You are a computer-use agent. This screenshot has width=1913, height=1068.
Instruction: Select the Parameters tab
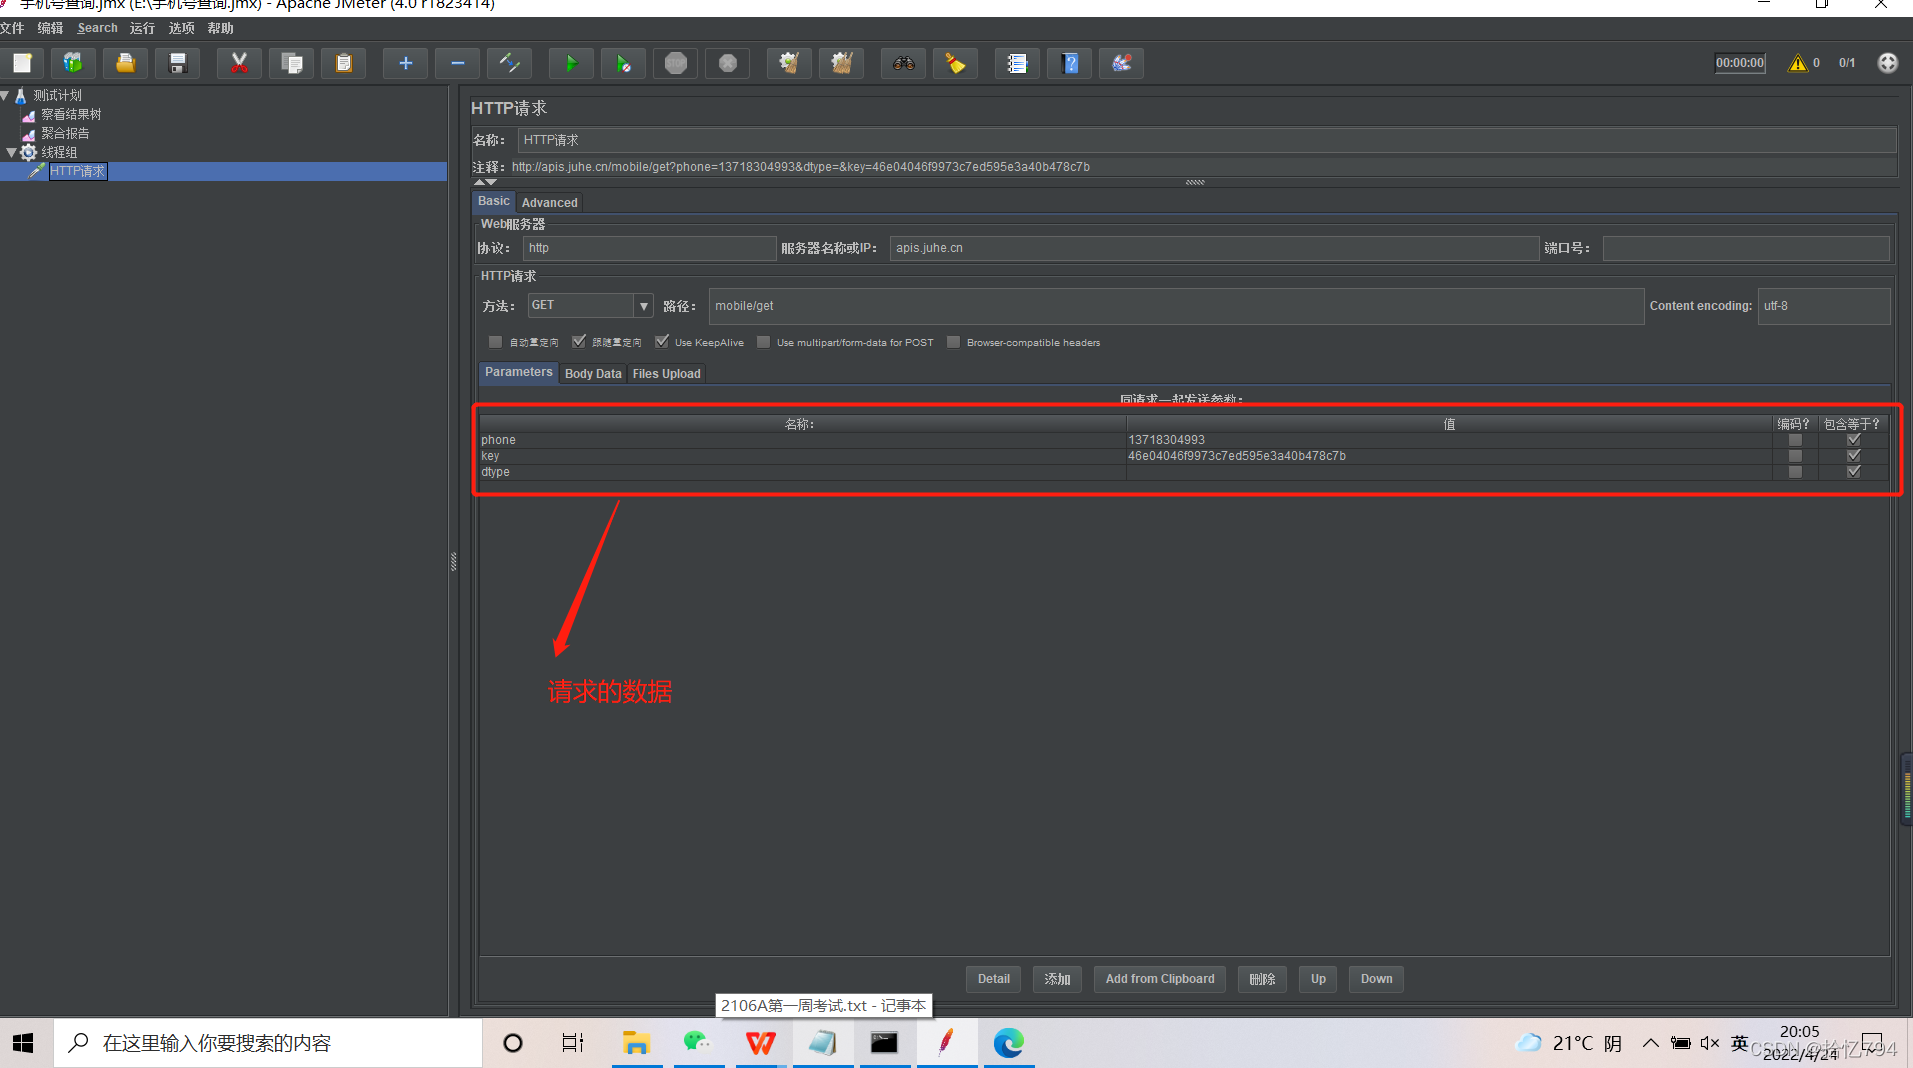tap(518, 372)
